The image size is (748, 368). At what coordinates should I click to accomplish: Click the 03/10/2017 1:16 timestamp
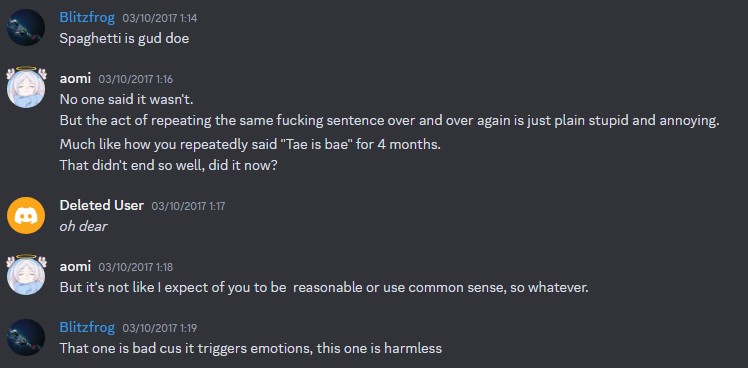tap(135, 79)
